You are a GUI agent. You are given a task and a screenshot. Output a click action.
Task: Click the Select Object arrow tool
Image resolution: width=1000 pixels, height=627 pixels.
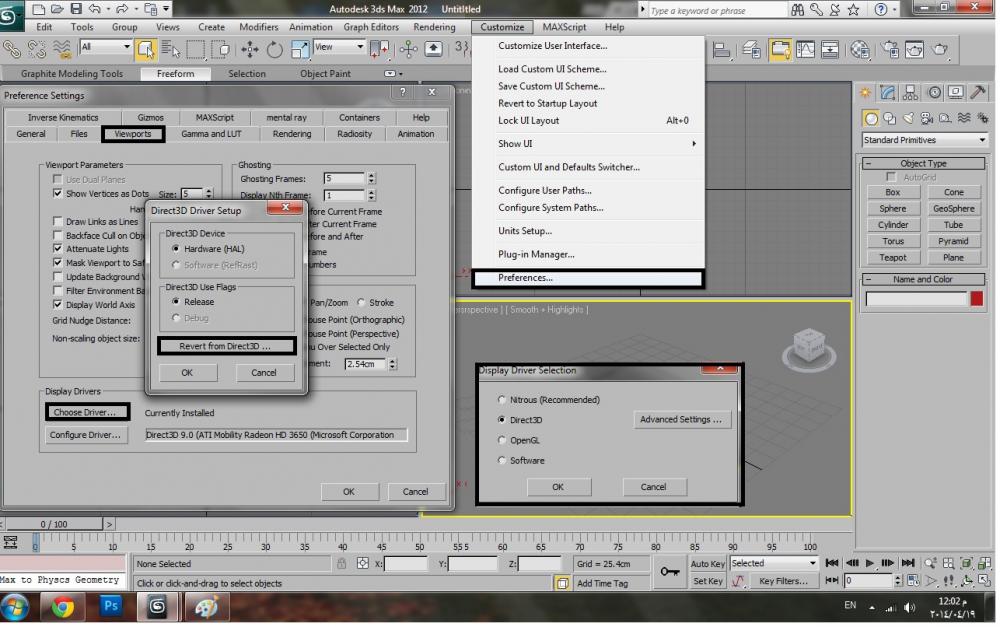pos(146,49)
